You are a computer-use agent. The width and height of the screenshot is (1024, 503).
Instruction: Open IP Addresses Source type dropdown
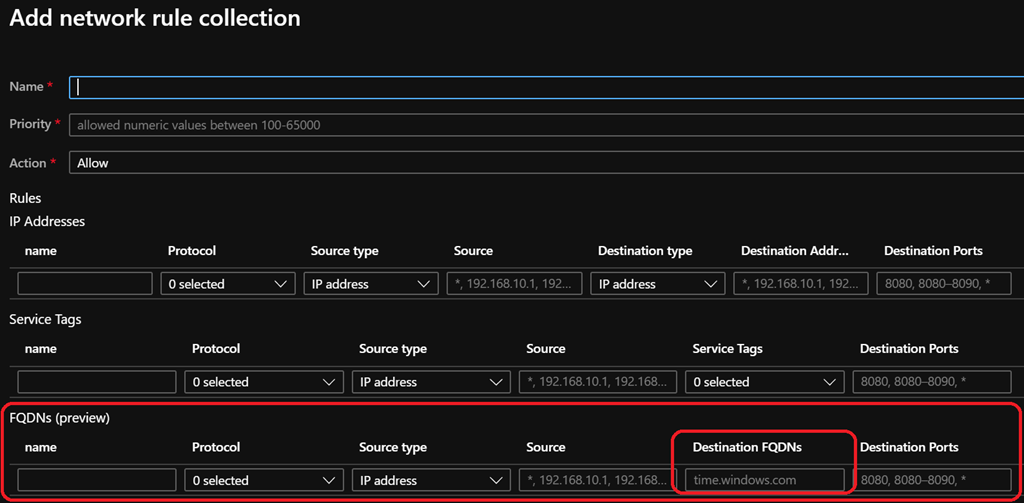[371, 284]
